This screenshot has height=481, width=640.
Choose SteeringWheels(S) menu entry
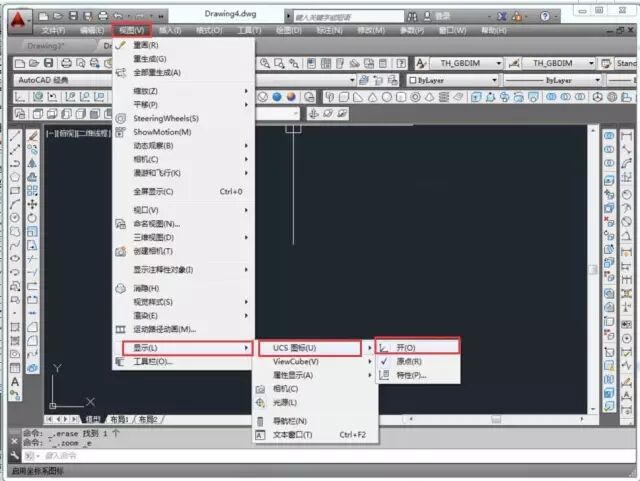183,118
